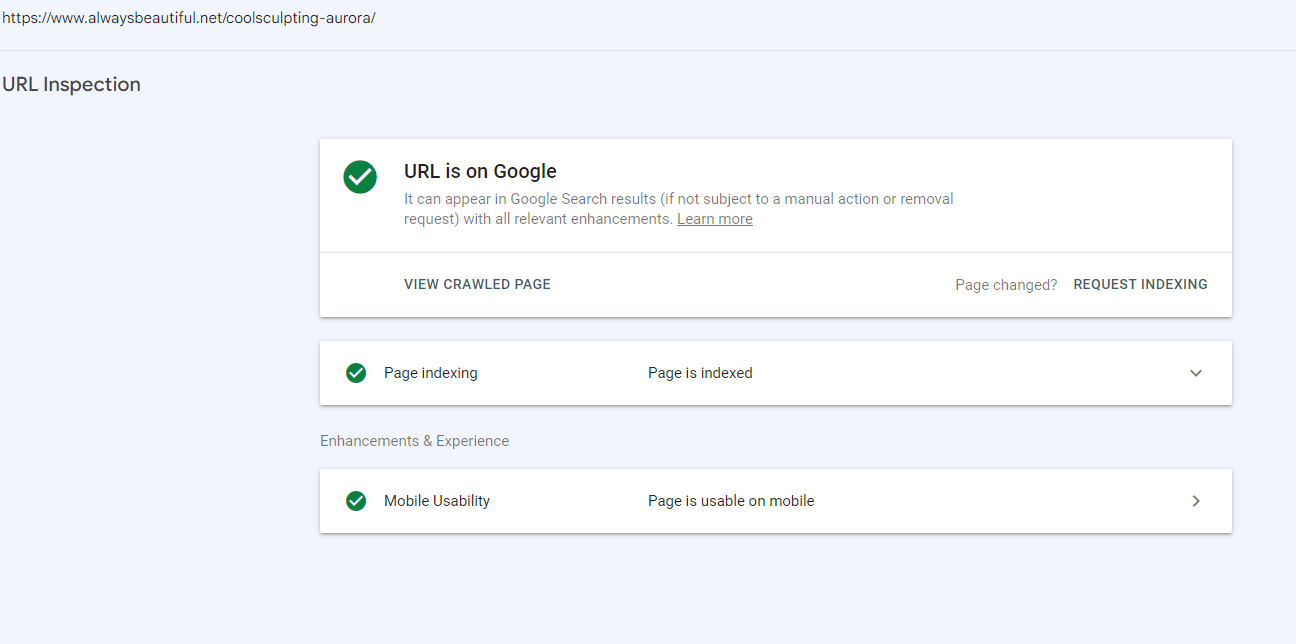Click the URL Inspection heading
Screen dimensions: 1296x644
point(71,85)
